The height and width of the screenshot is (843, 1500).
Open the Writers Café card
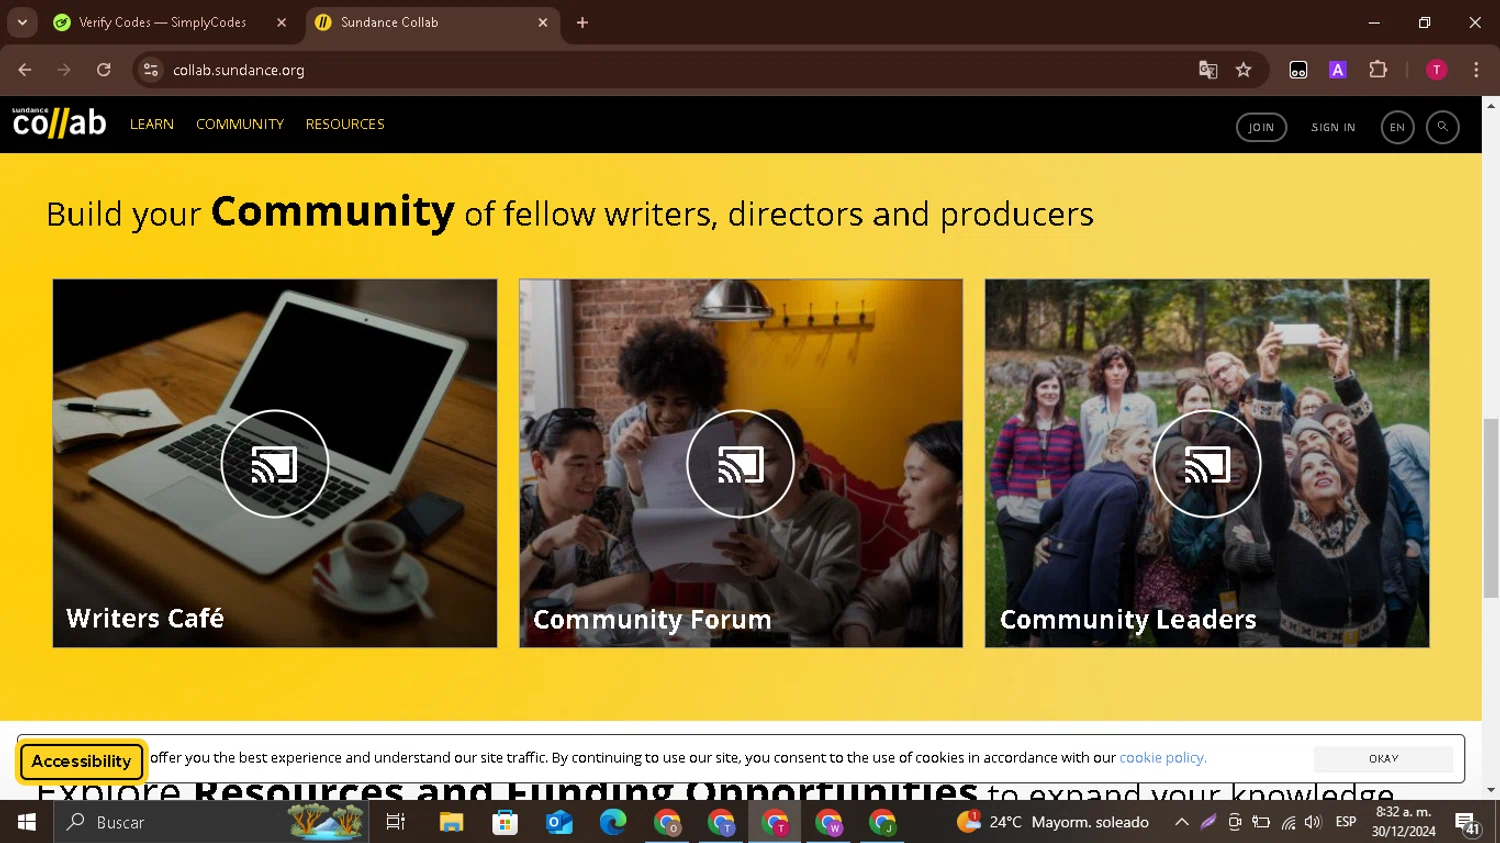pyautogui.click(x=275, y=463)
